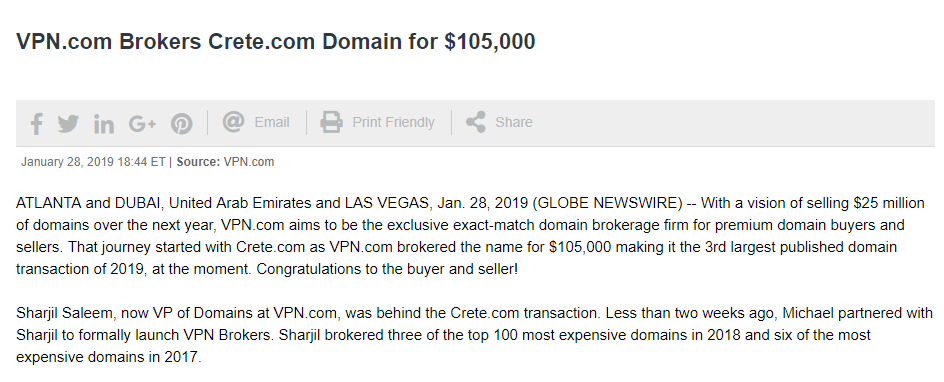Image resolution: width=944 pixels, height=382 pixels.
Task: Click the printer icon
Action: point(331,122)
